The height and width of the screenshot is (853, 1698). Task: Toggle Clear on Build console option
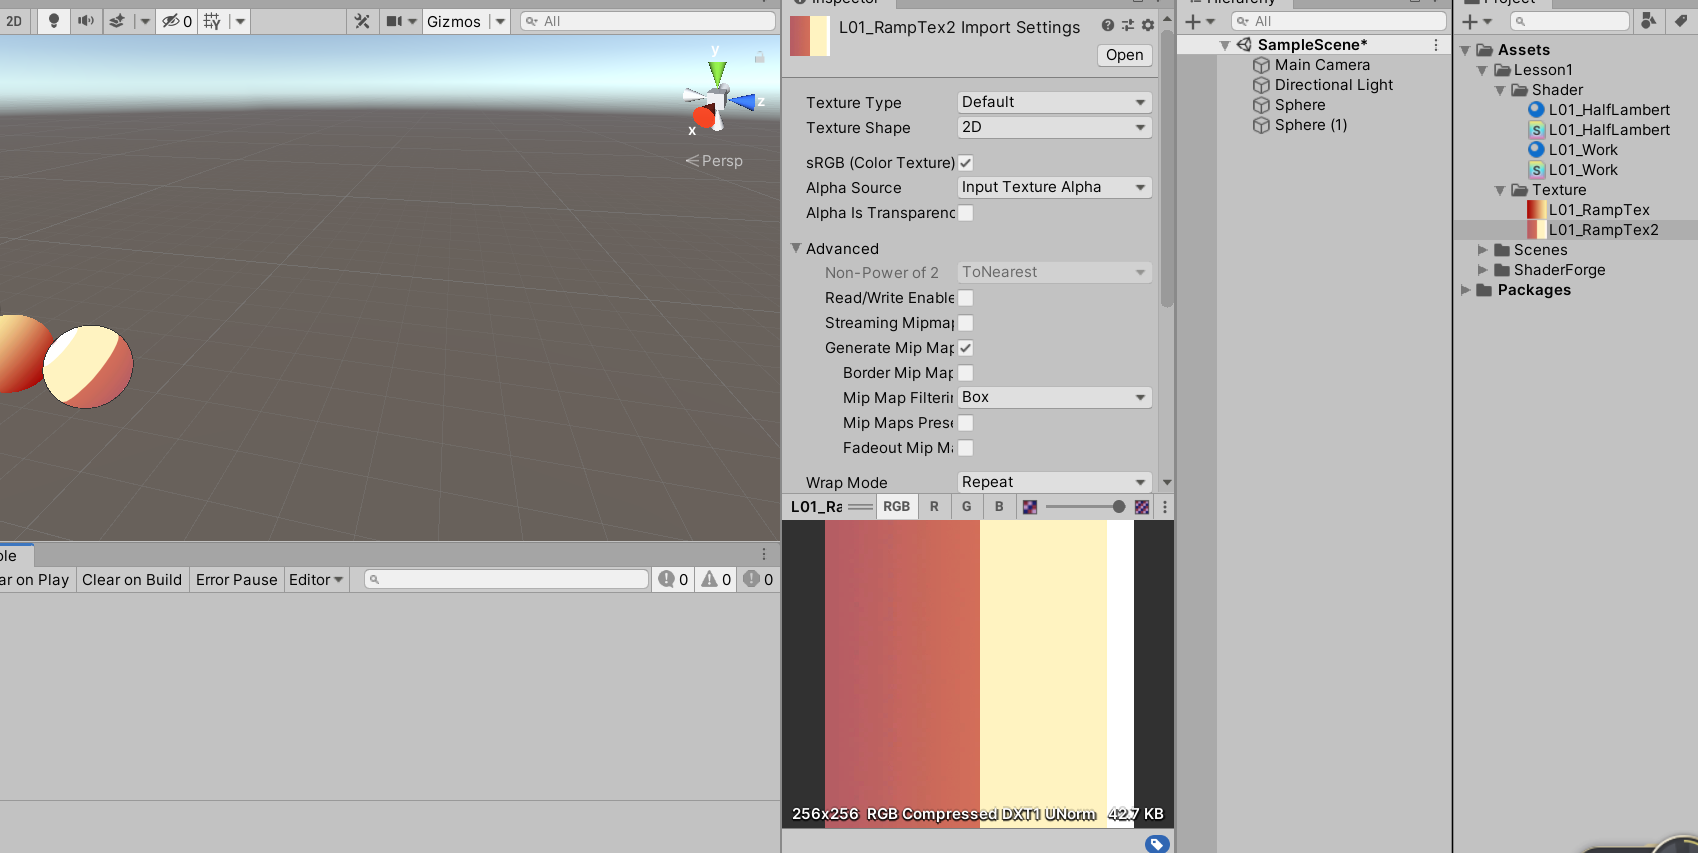[132, 580]
